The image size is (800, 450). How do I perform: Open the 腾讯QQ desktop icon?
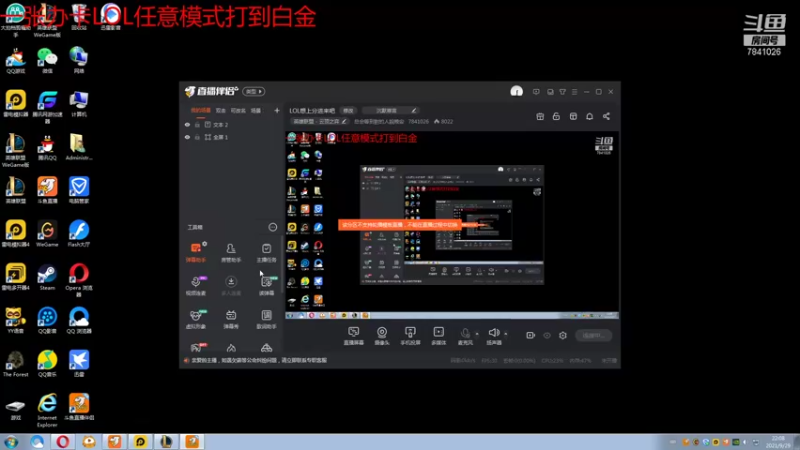tap(47, 147)
